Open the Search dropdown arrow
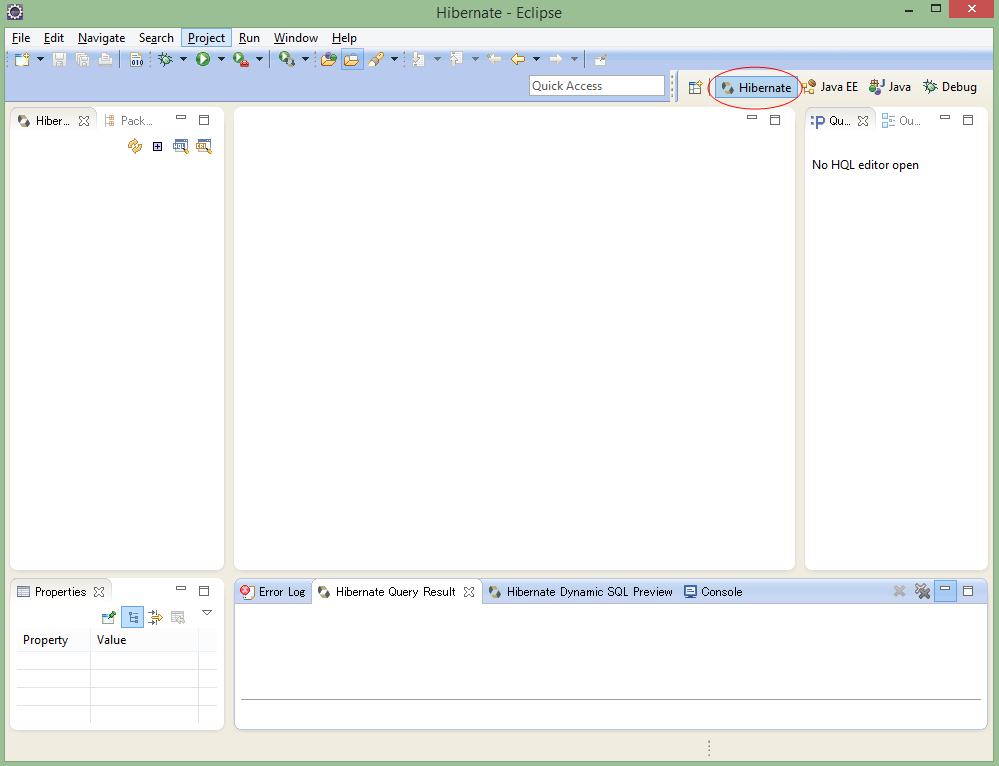The width and height of the screenshot is (999, 766). (x=394, y=59)
